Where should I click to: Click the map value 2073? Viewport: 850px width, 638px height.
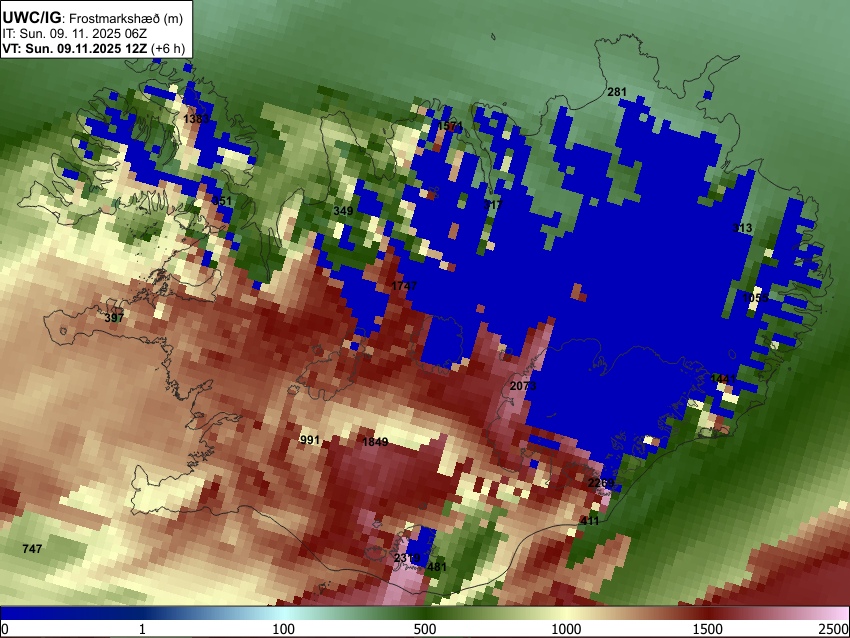[x=523, y=386]
